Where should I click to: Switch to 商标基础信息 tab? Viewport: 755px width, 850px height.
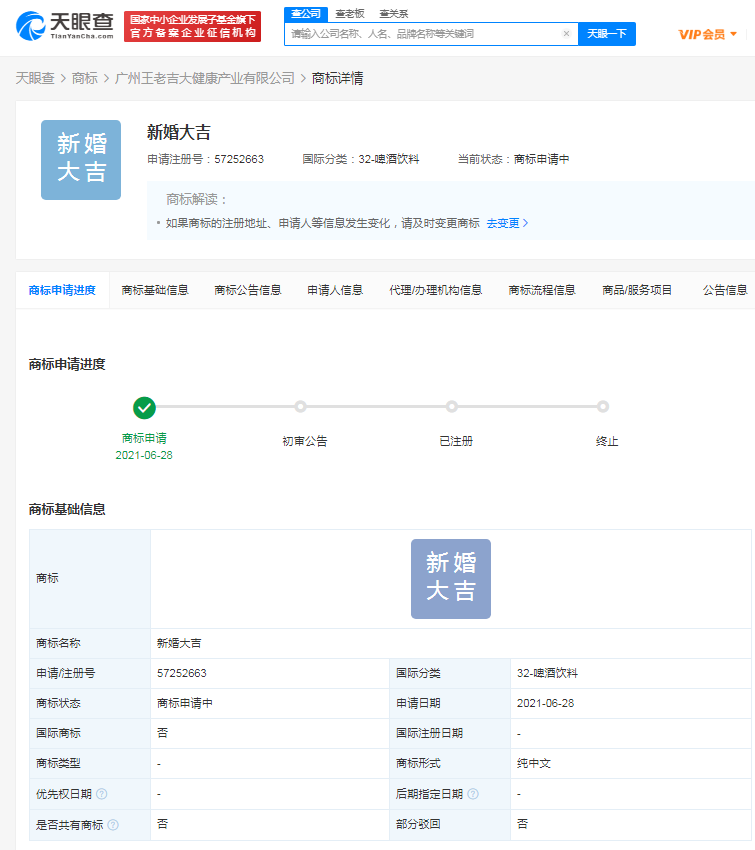coord(155,290)
